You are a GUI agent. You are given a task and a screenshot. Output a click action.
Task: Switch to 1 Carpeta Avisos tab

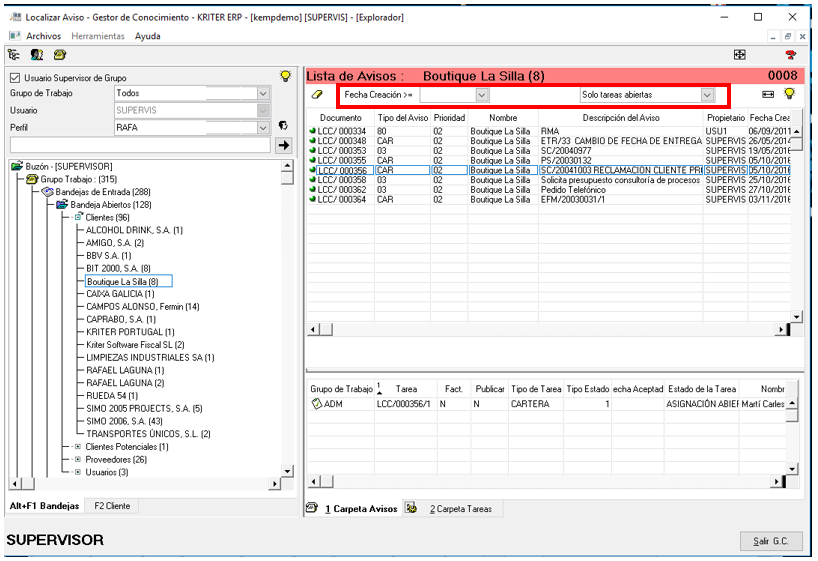(361, 509)
